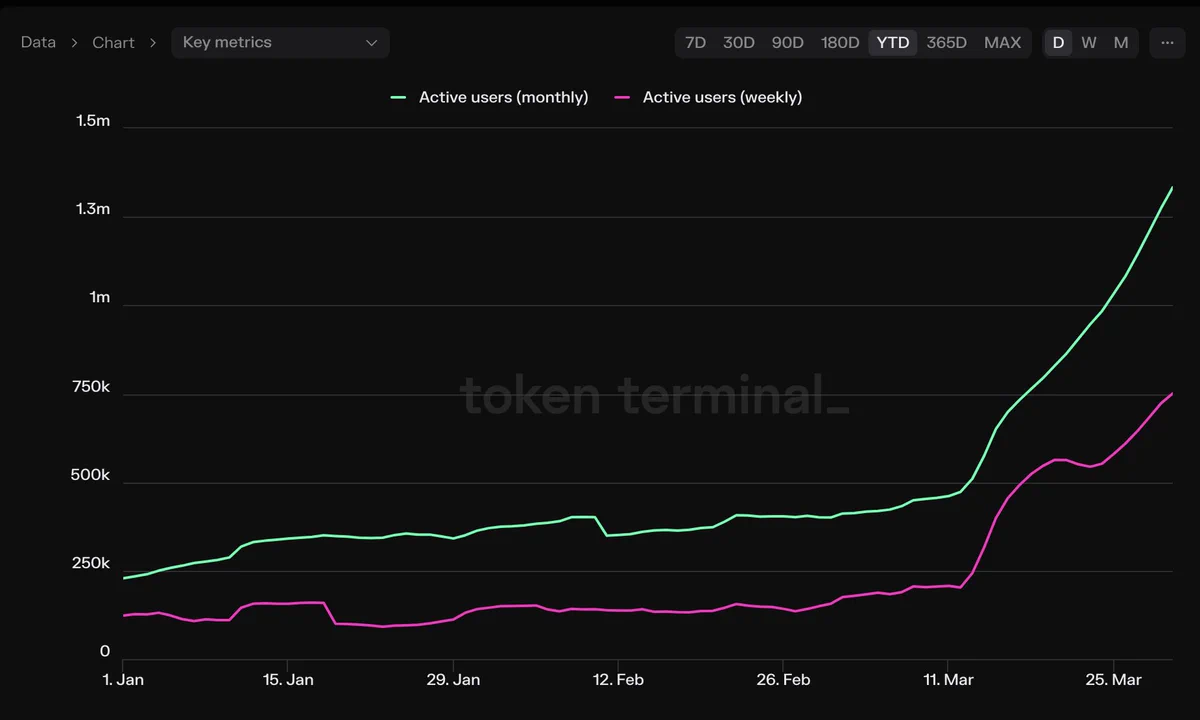Select the 180D time range

840,43
